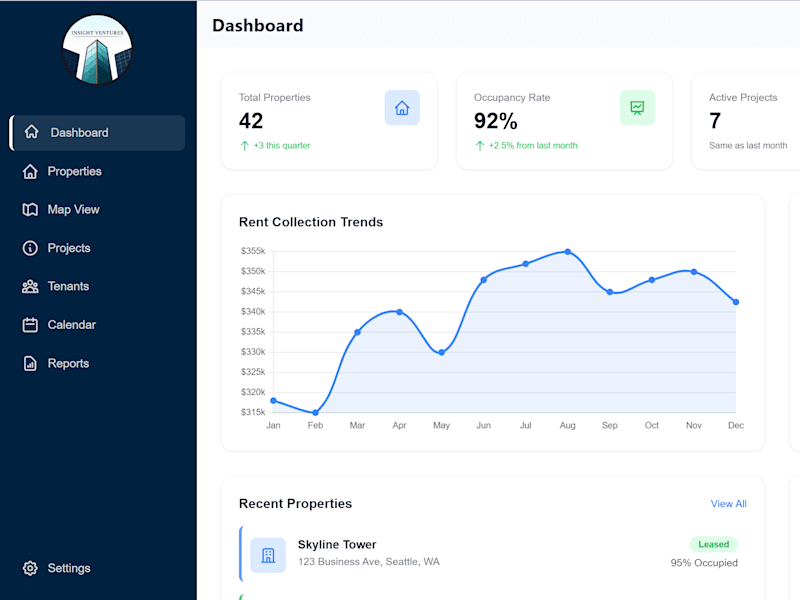Click the Skyline Tower building icon
800x600 pixels.
click(268, 555)
